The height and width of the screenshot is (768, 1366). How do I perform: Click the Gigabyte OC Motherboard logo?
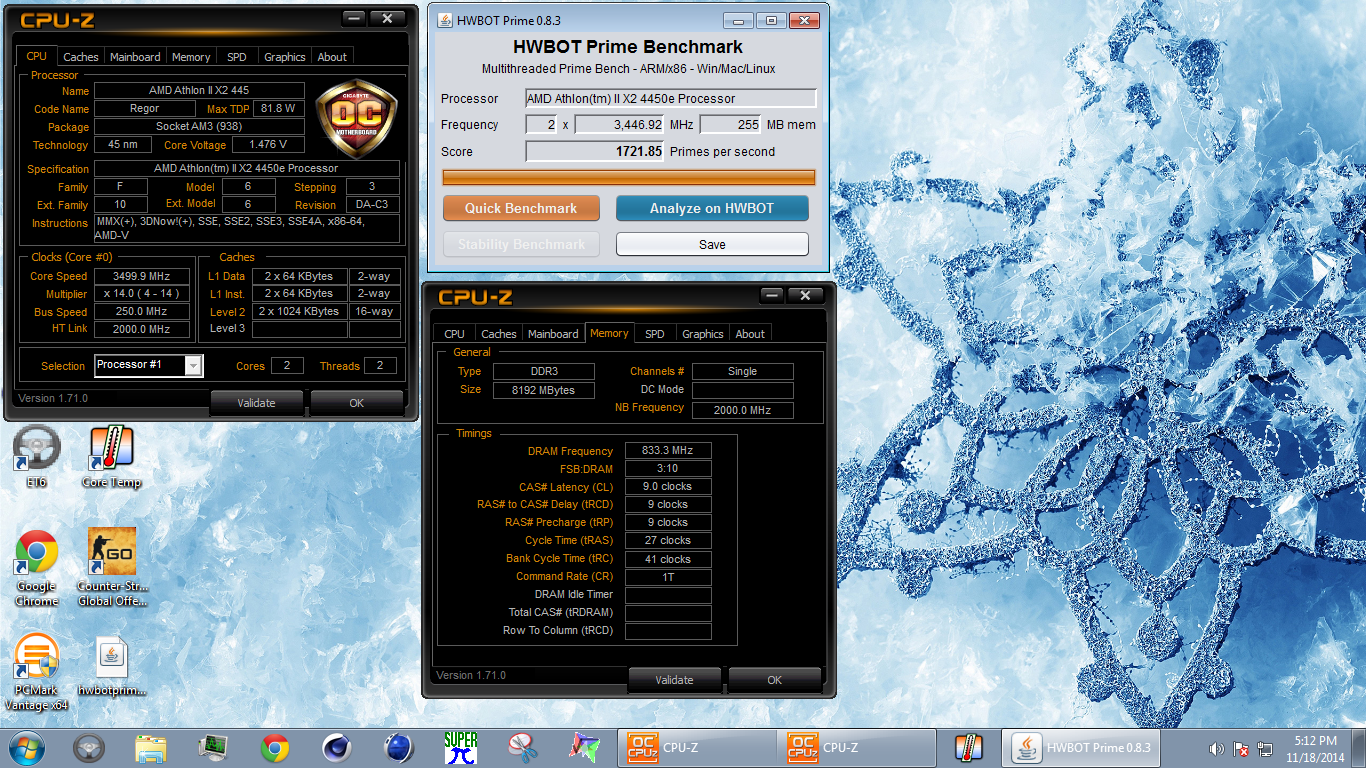coord(357,121)
